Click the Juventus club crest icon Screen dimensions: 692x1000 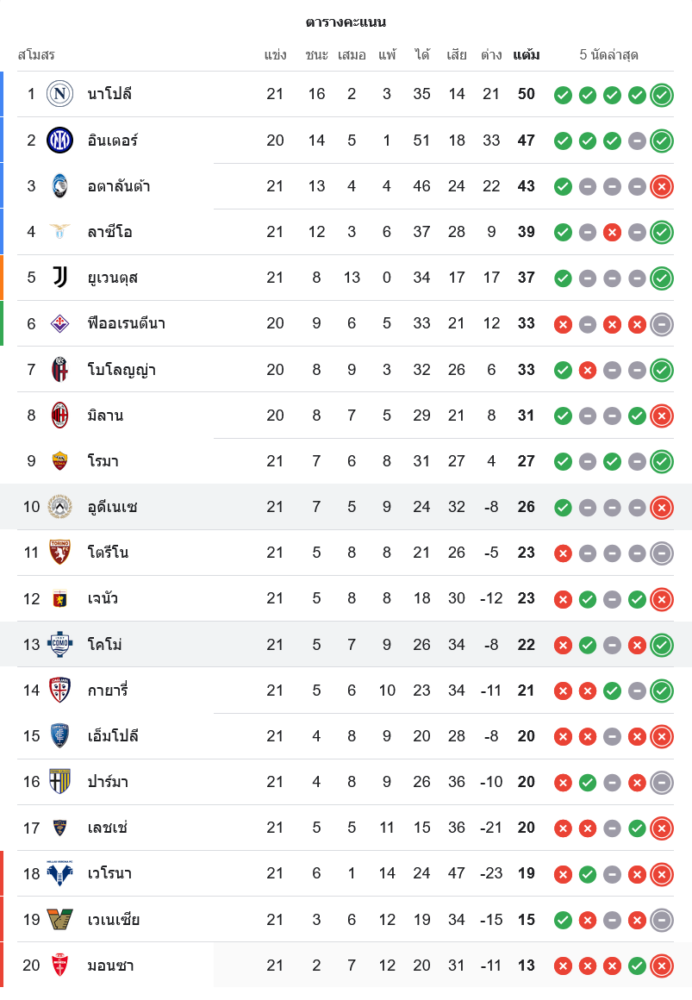60,277
